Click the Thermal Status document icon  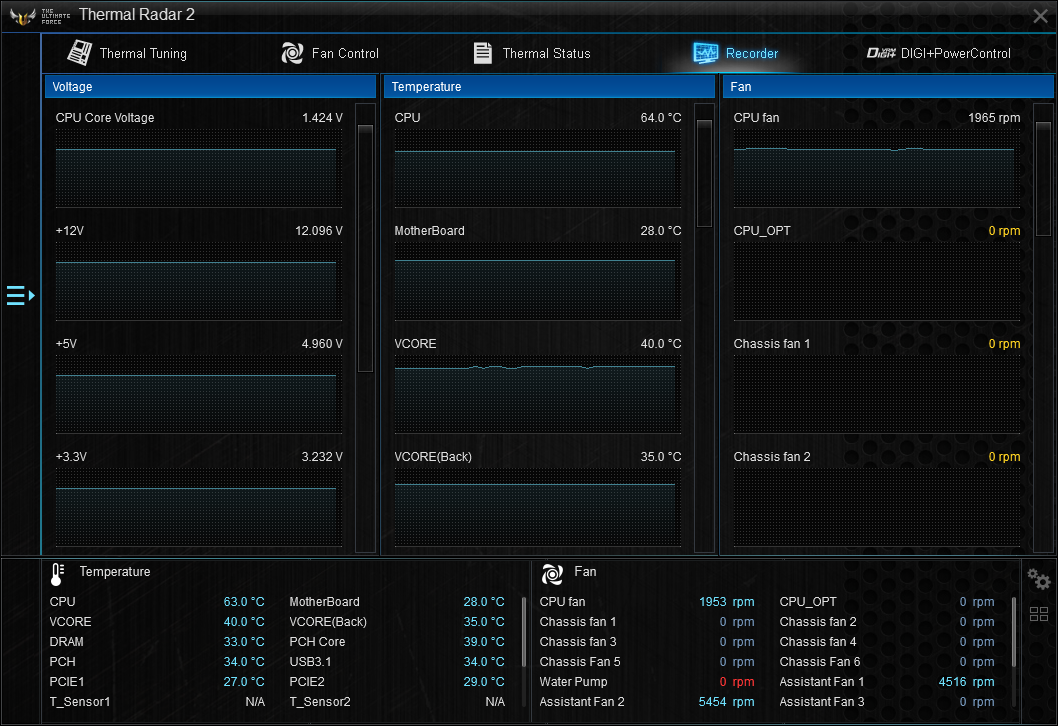click(482, 53)
